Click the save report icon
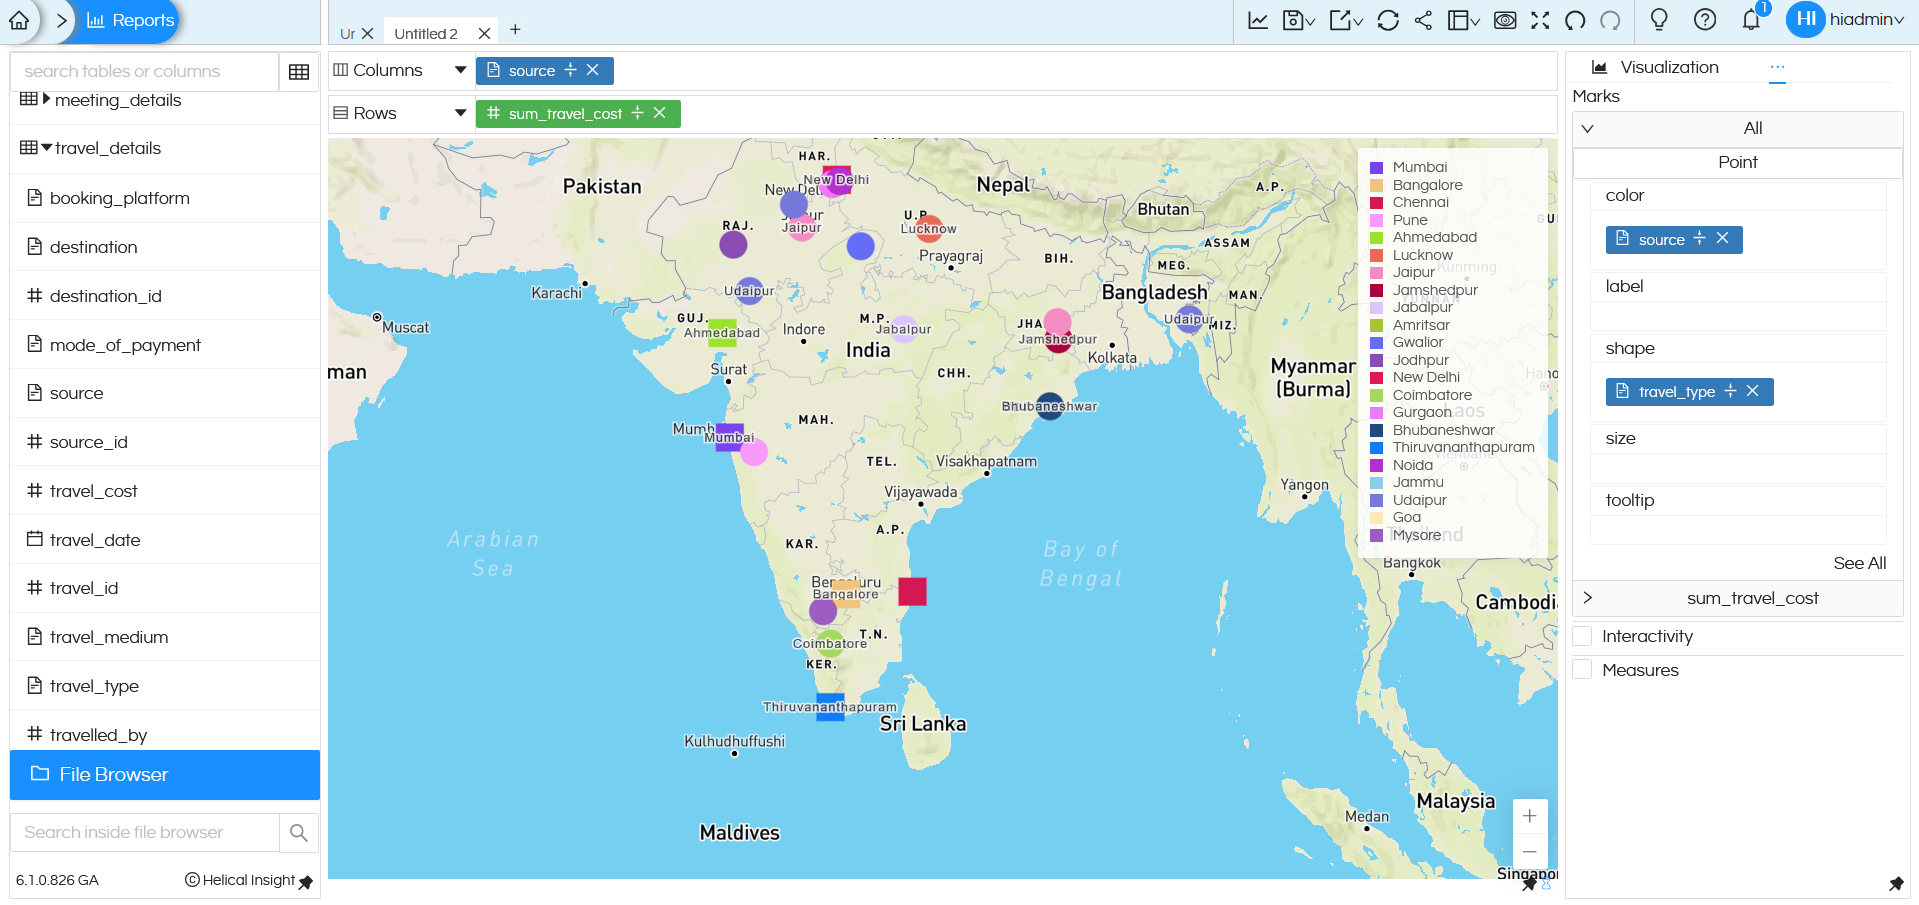 1295,19
